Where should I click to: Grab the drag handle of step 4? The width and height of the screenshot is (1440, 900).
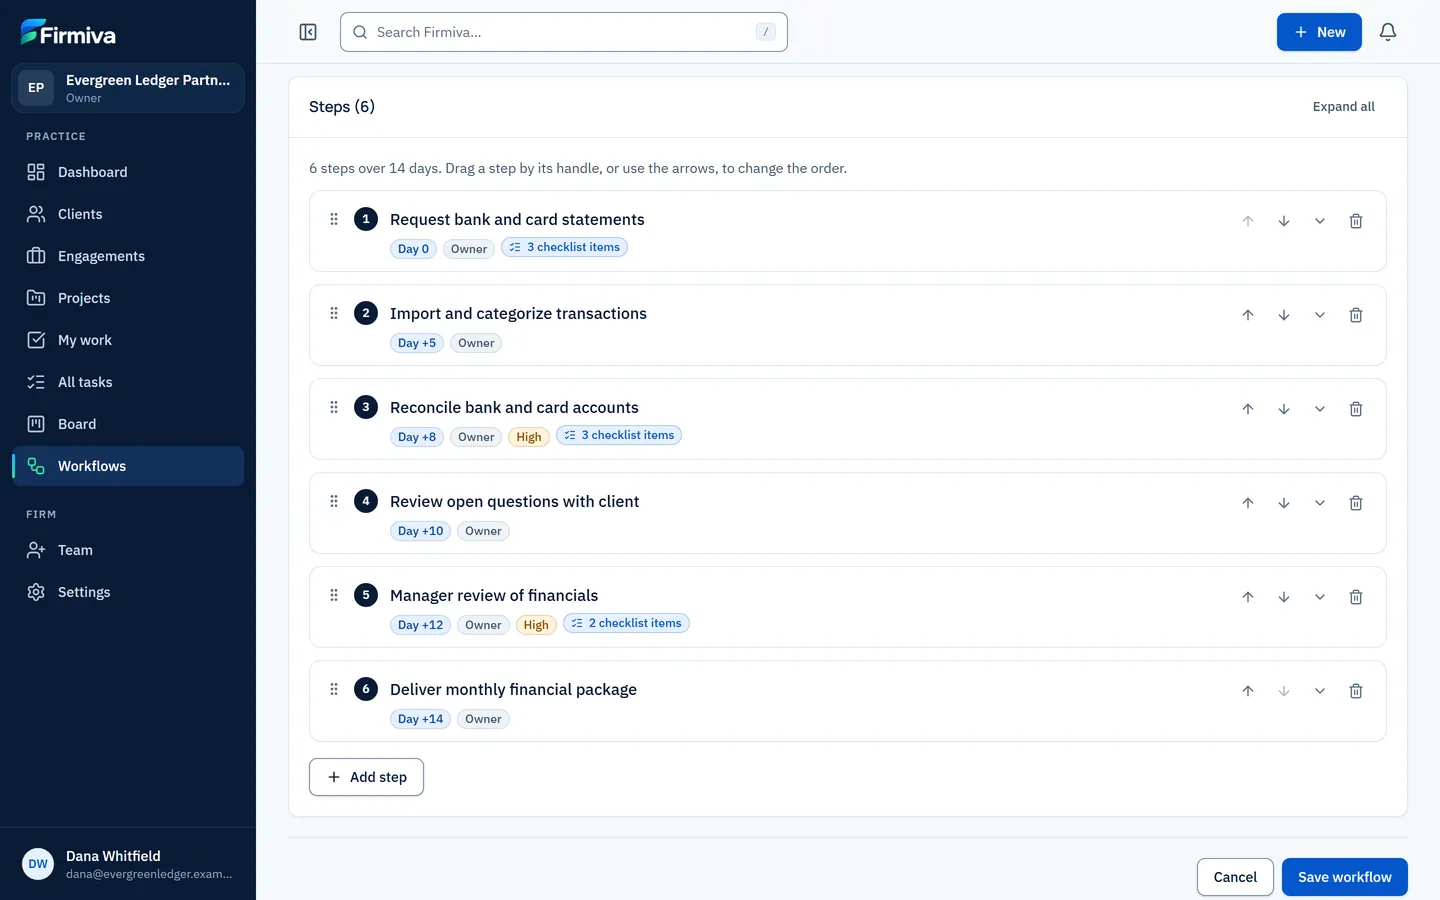tap(334, 501)
